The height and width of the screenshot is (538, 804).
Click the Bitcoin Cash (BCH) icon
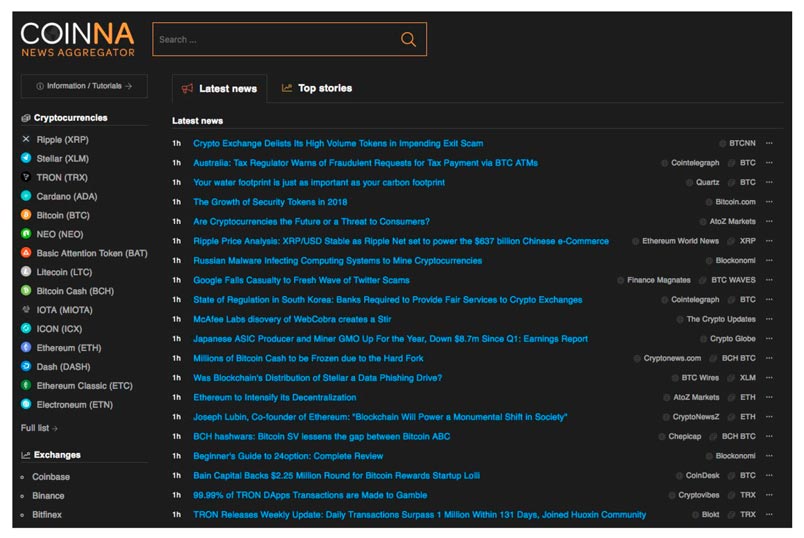coord(26,291)
